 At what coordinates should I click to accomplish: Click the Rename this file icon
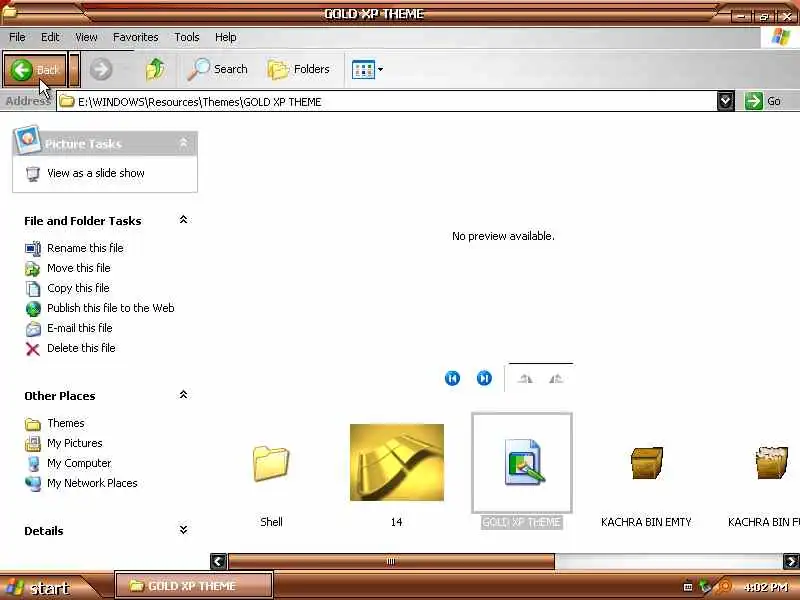(x=33, y=248)
